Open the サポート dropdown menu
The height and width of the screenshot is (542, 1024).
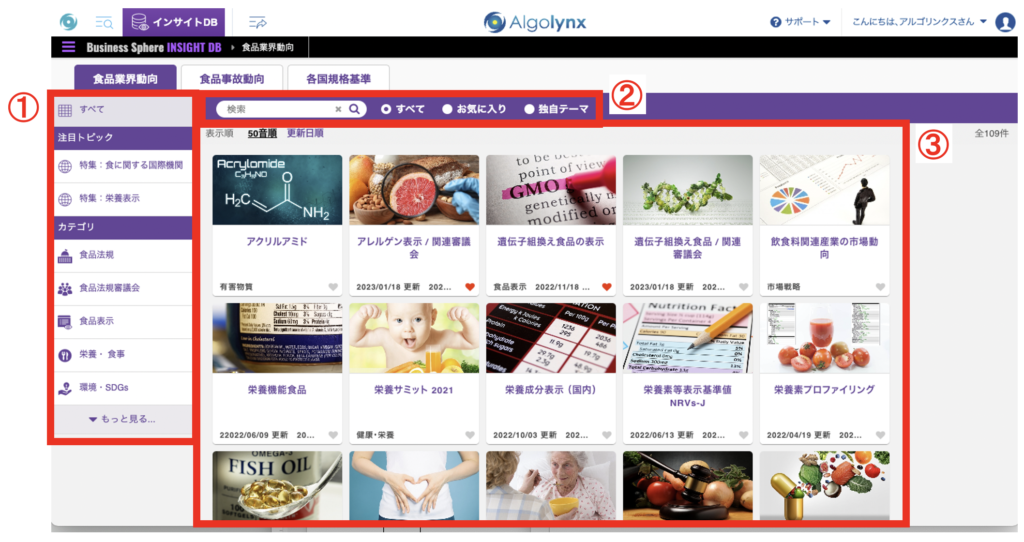(801, 22)
